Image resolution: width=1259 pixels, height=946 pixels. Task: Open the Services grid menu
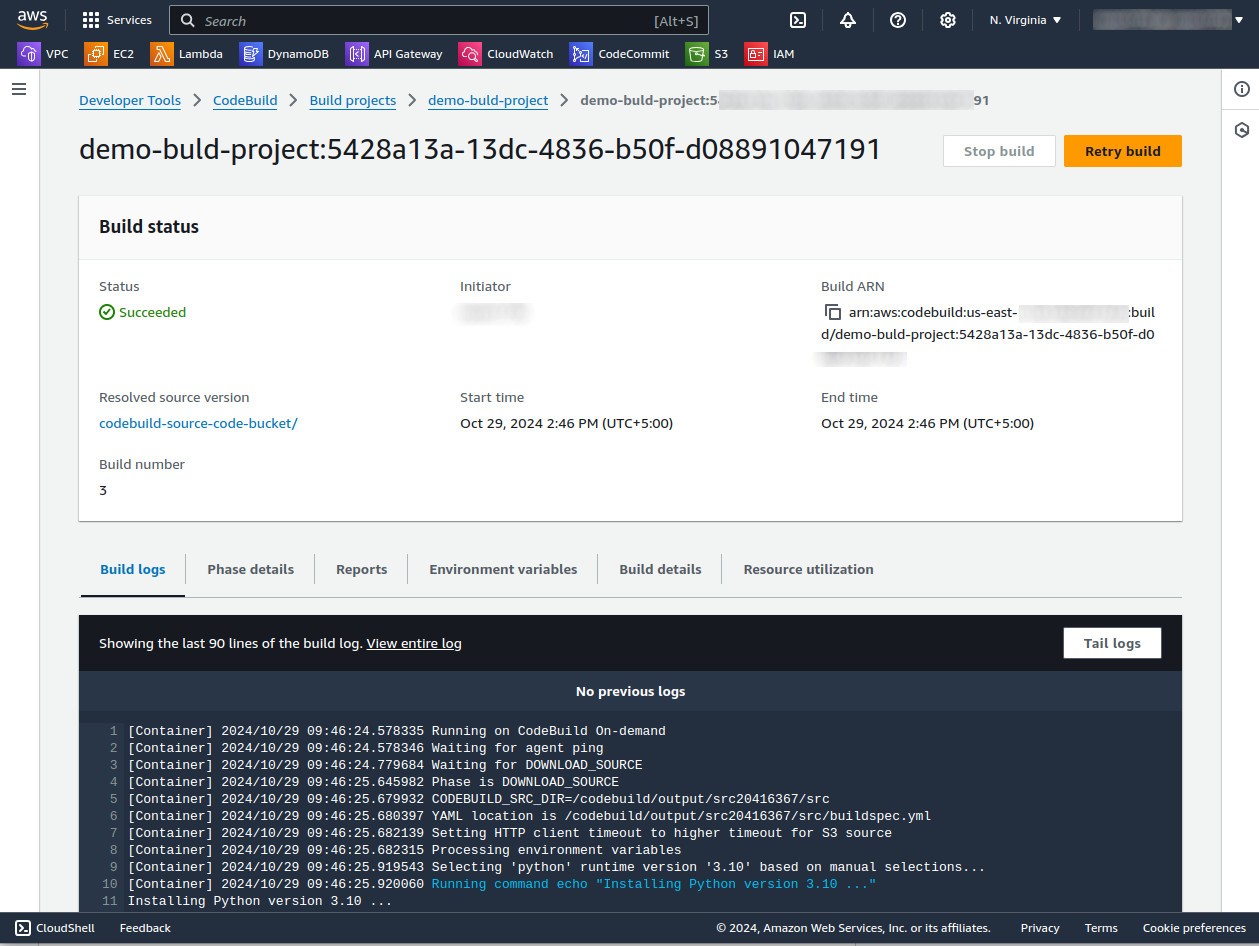click(117, 20)
